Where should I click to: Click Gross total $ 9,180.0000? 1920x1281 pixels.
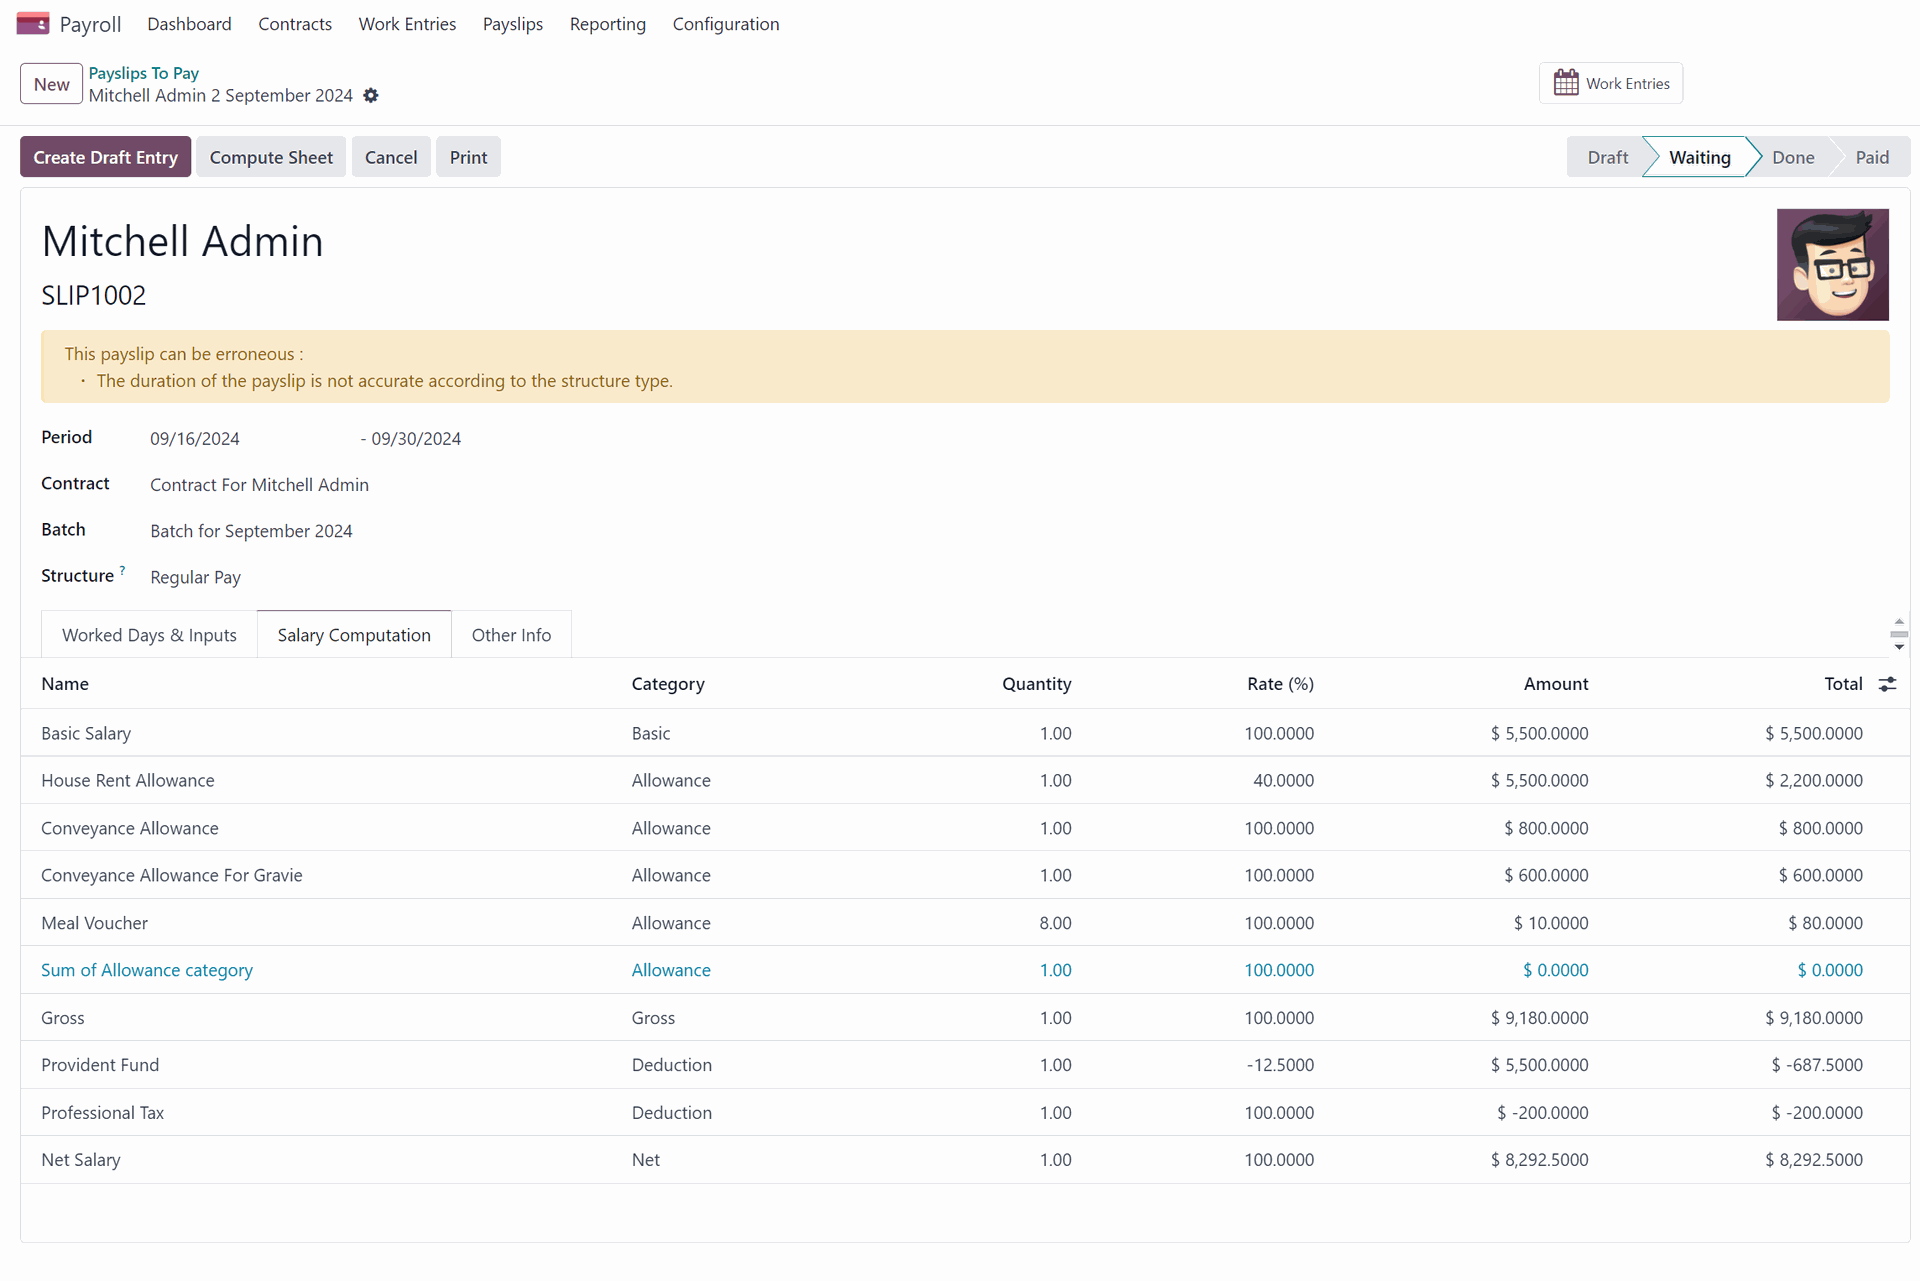point(1813,1018)
